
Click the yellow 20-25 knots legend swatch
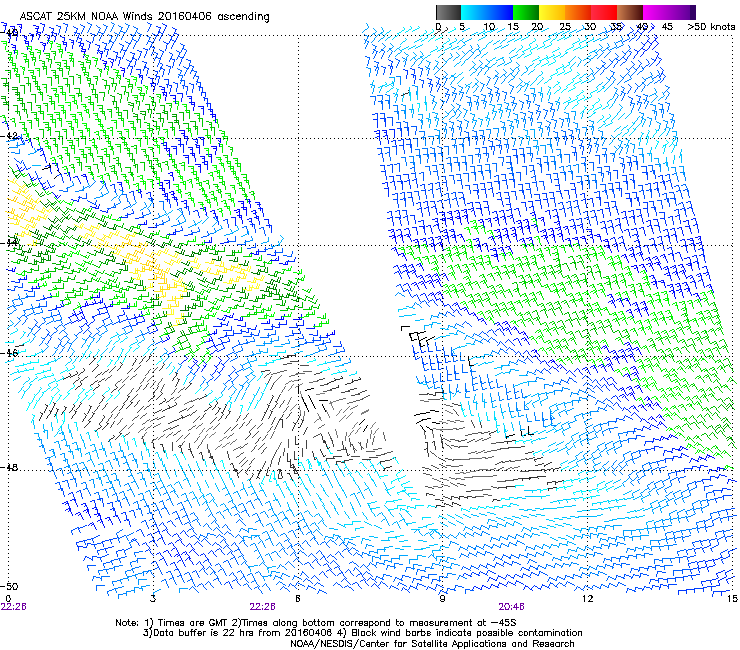point(552,12)
